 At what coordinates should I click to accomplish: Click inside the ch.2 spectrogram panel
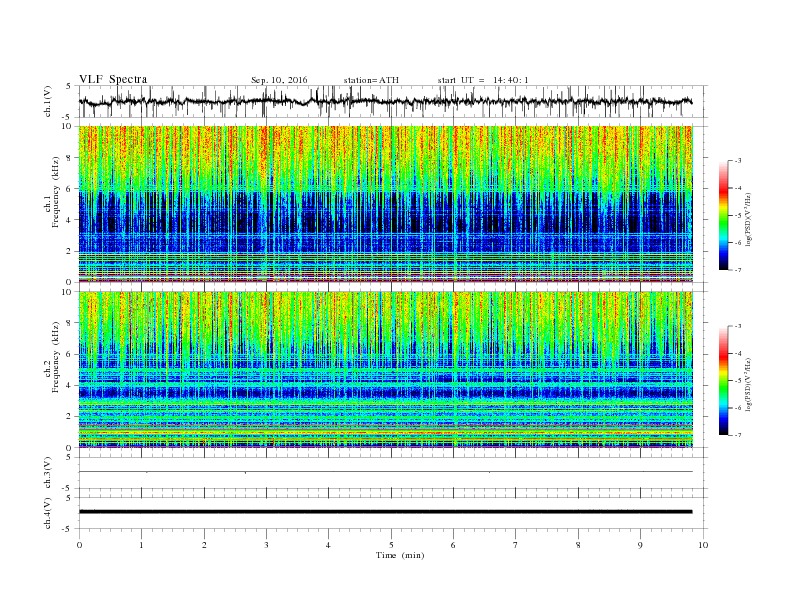click(x=385, y=370)
